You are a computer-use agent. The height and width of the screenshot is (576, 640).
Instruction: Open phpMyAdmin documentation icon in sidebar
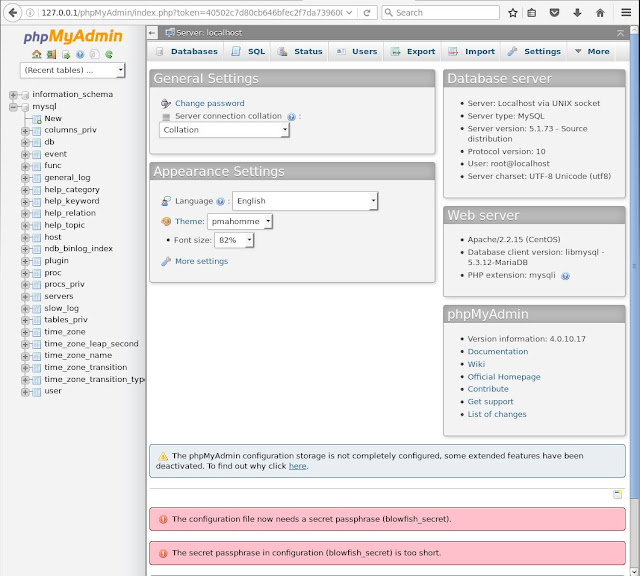(80, 54)
